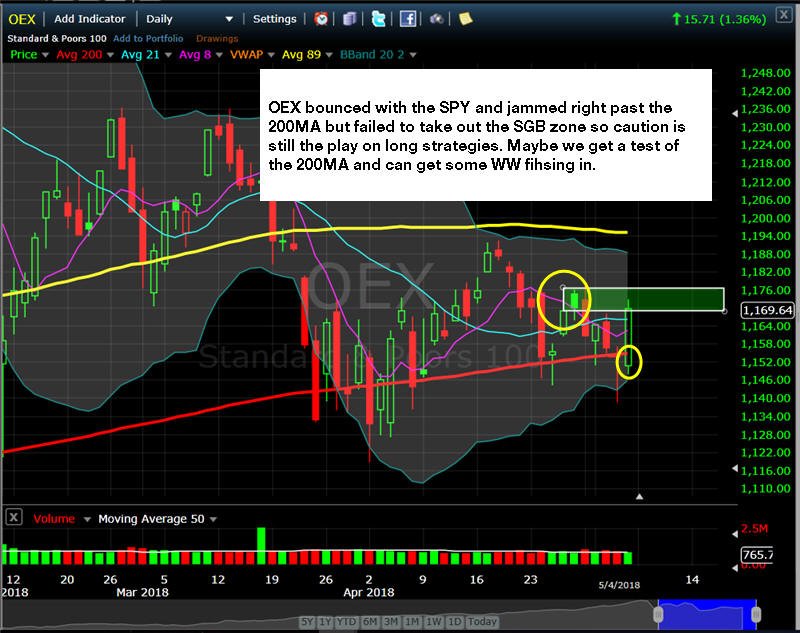Open the alarm clock alert icon

[x=321, y=19]
